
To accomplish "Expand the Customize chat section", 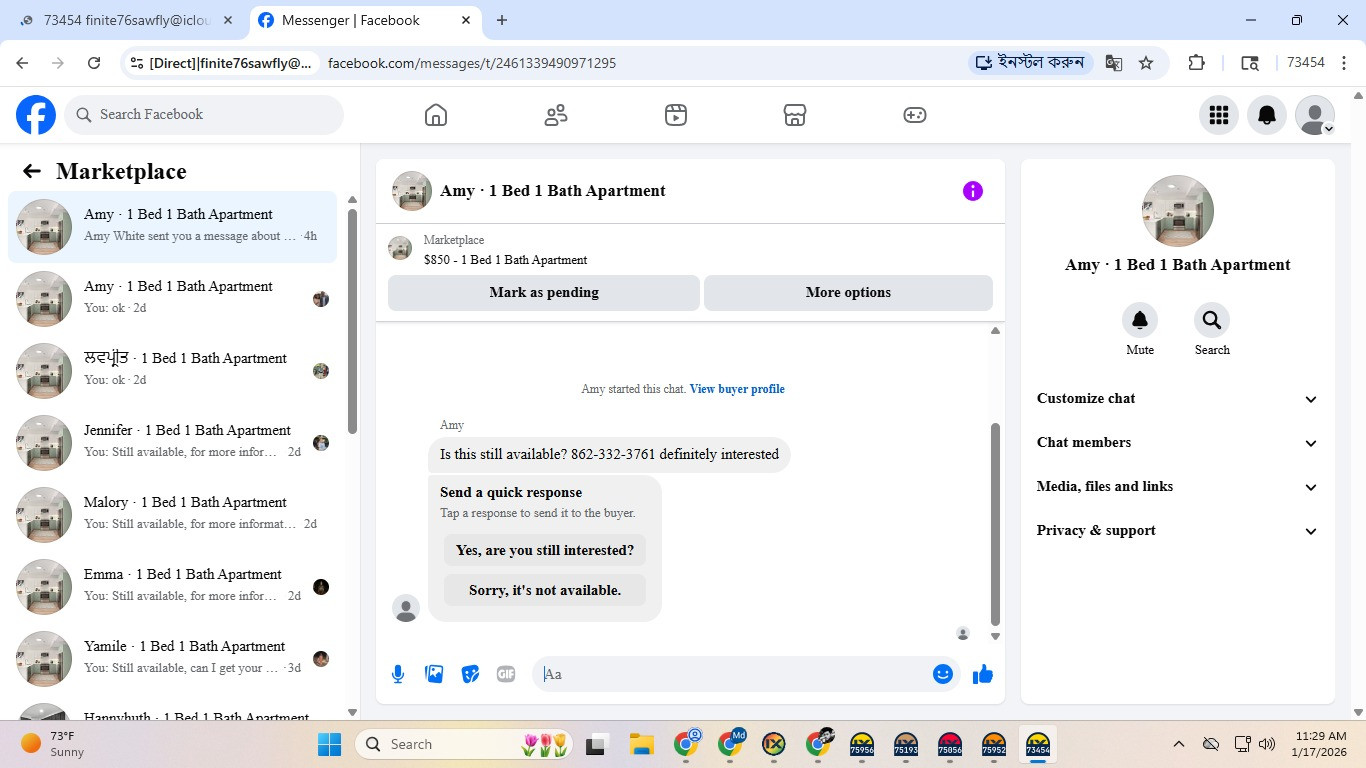I will tap(1177, 399).
